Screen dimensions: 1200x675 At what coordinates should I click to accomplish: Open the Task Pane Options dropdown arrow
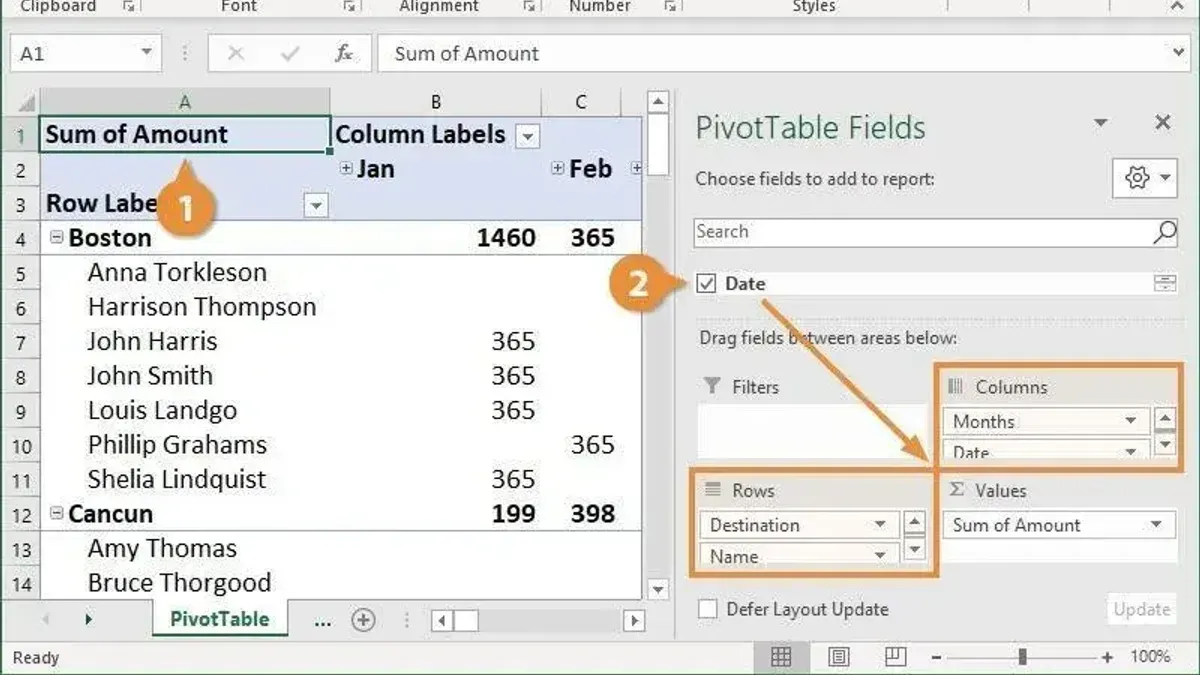[1101, 123]
